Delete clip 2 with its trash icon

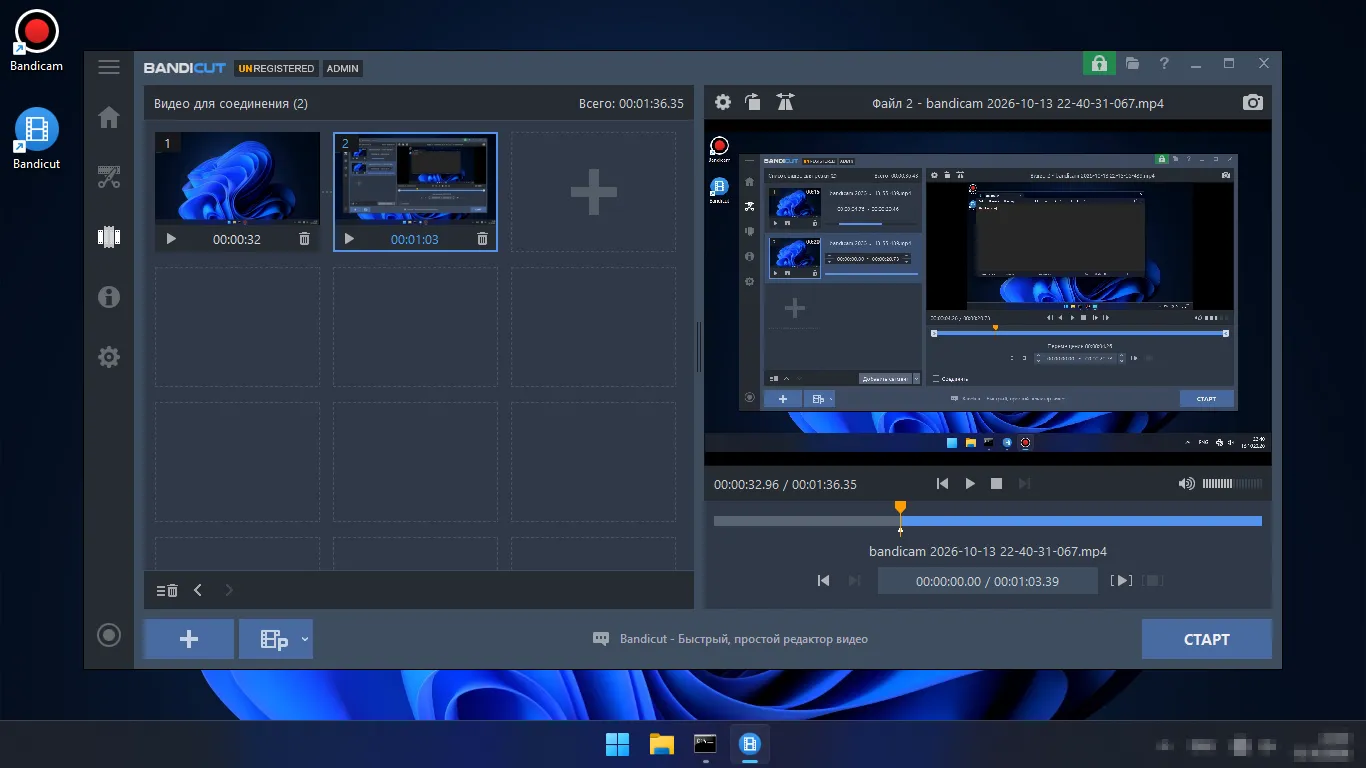click(x=482, y=239)
